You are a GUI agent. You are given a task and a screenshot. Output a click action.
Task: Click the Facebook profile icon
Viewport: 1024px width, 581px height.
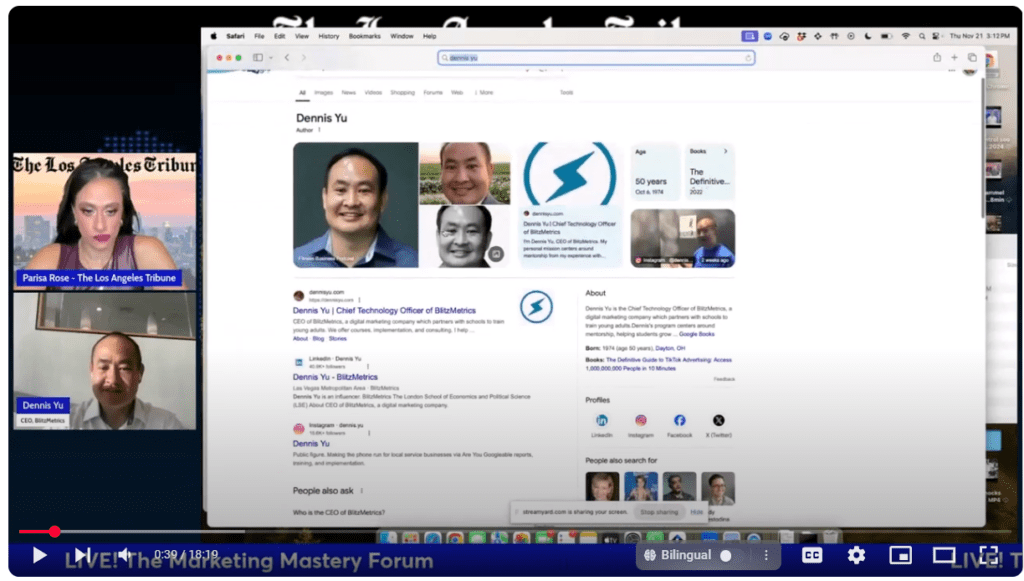coord(679,421)
